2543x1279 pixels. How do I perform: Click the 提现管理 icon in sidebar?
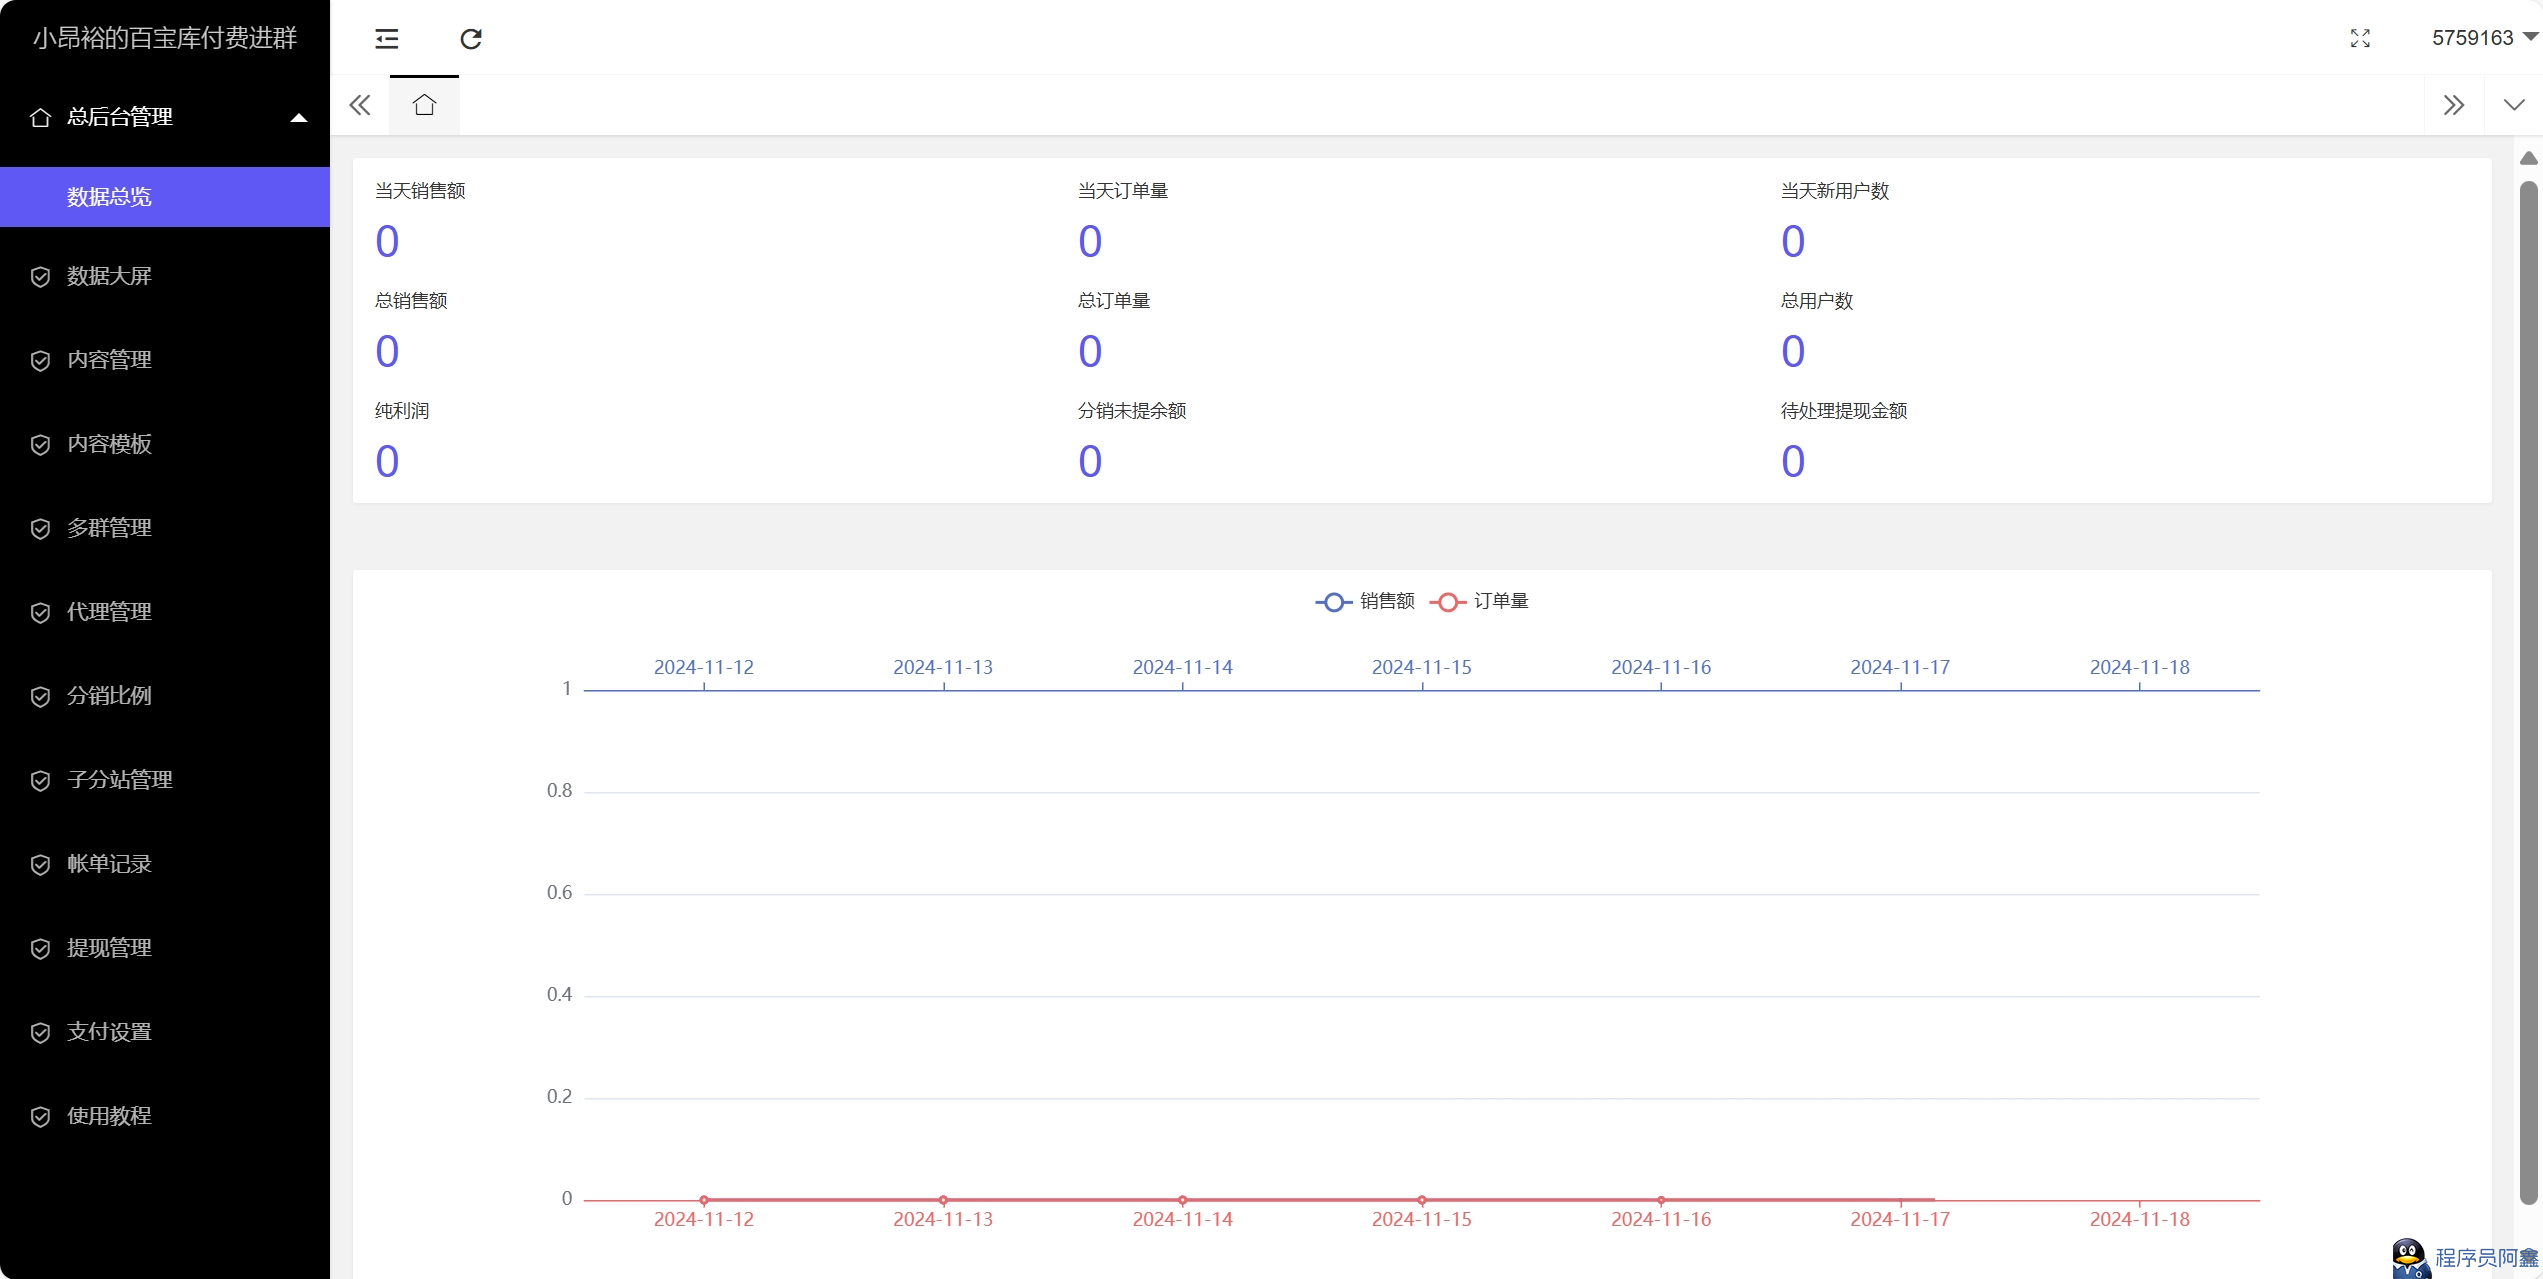[x=41, y=948]
